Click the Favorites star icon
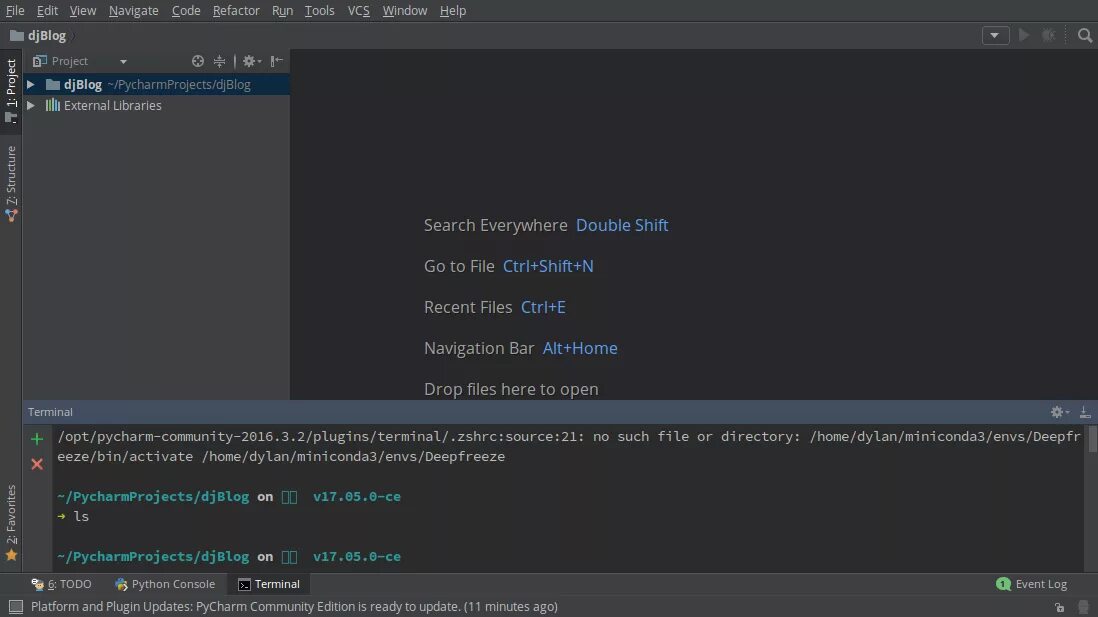This screenshot has height=617, width=1098. (11, 556)
